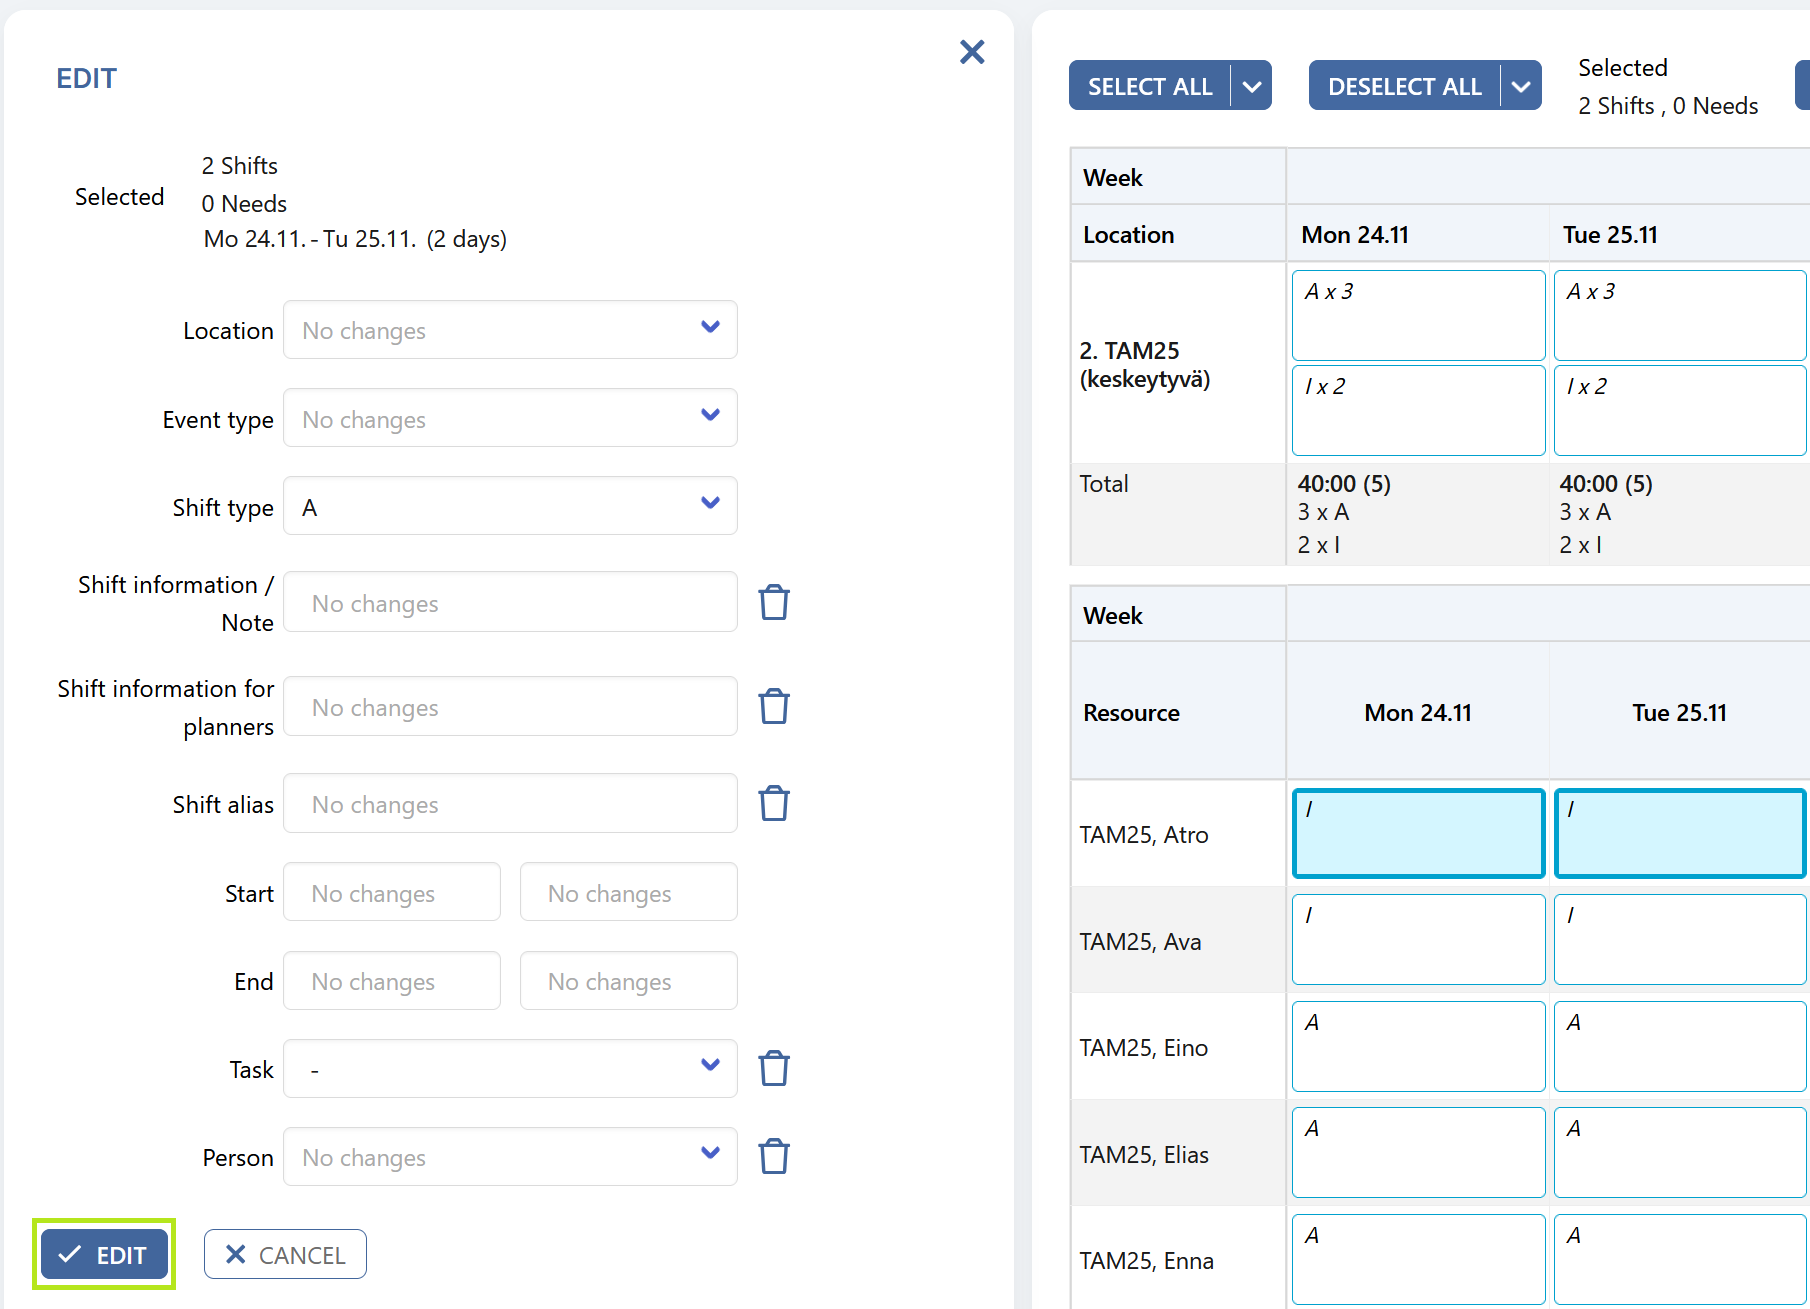Image resolution: width=1810 pixels, height=1309 pixels.
Task: Open the Shift type dropdown showing A
Action: pyautogui.click(x=510, y=506)
